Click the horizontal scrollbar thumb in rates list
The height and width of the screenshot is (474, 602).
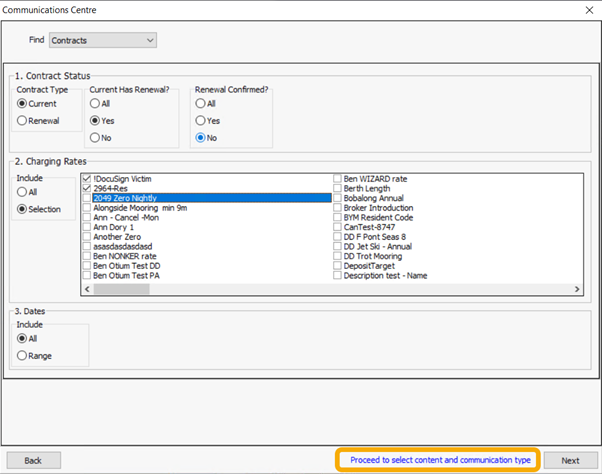122,288
